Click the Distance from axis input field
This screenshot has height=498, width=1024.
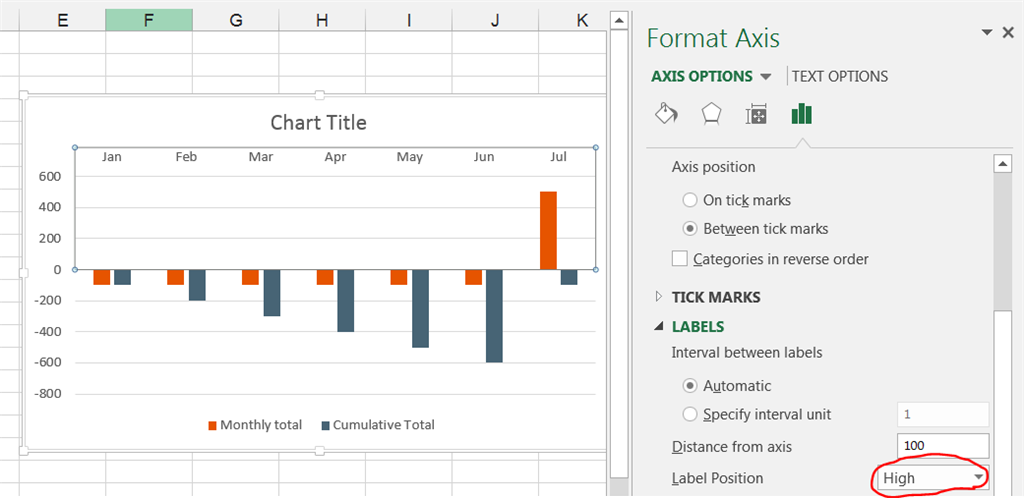[943, 446]
